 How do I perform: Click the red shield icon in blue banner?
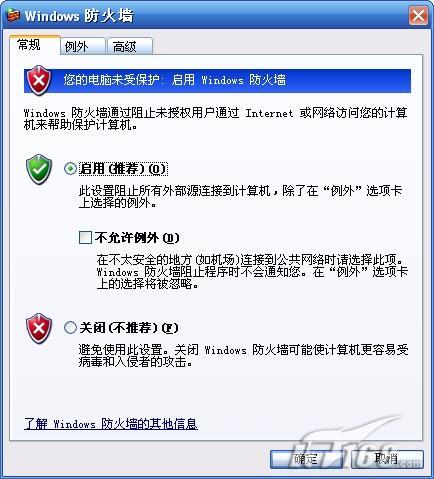[39, 80]
